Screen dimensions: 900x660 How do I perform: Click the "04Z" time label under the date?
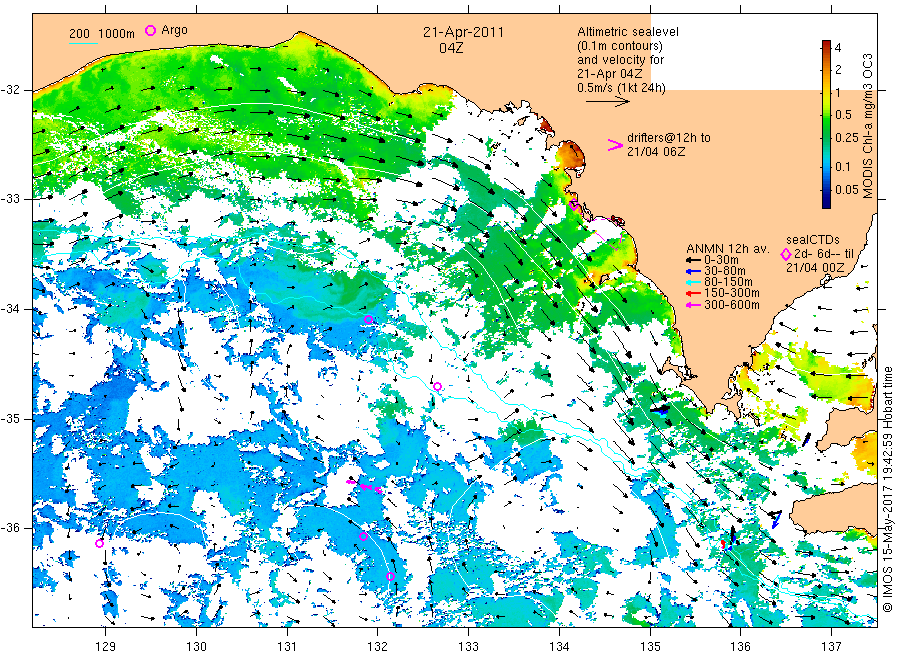pos(451,48)
